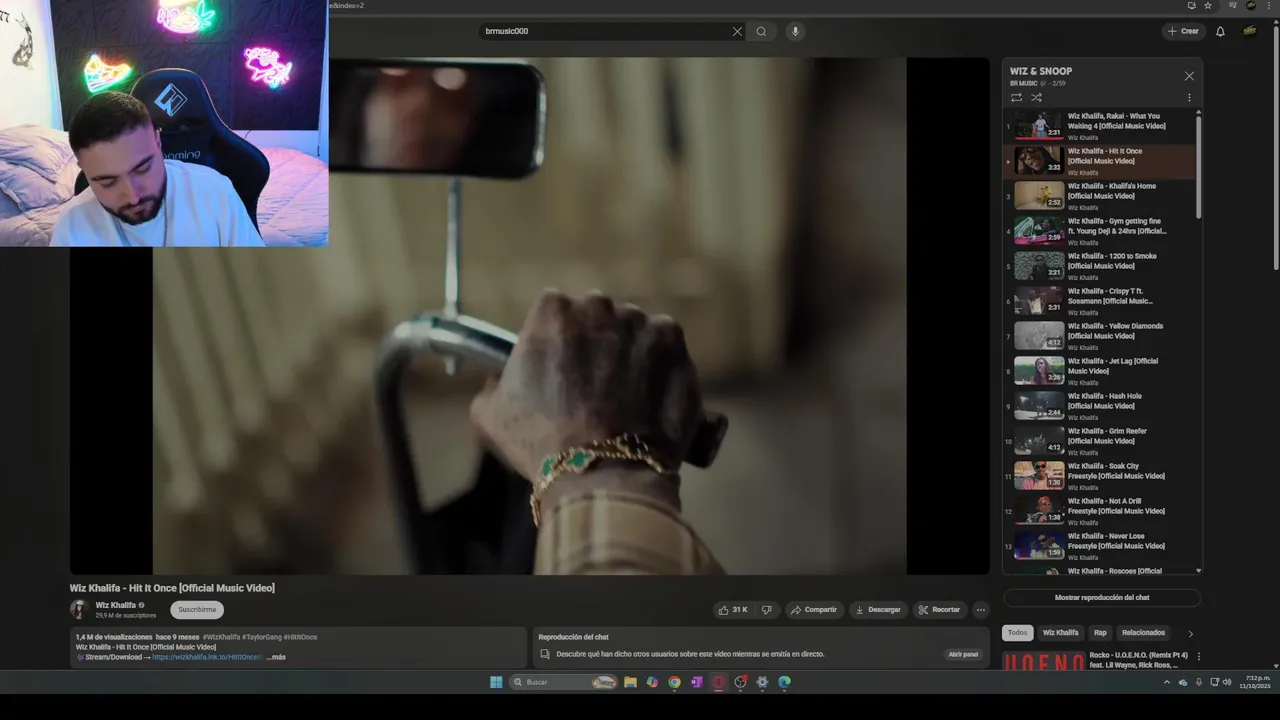Open Settings gear in the taskbar
The image size is (1280, 720).
pyautogui.click(x=762, y=682)
